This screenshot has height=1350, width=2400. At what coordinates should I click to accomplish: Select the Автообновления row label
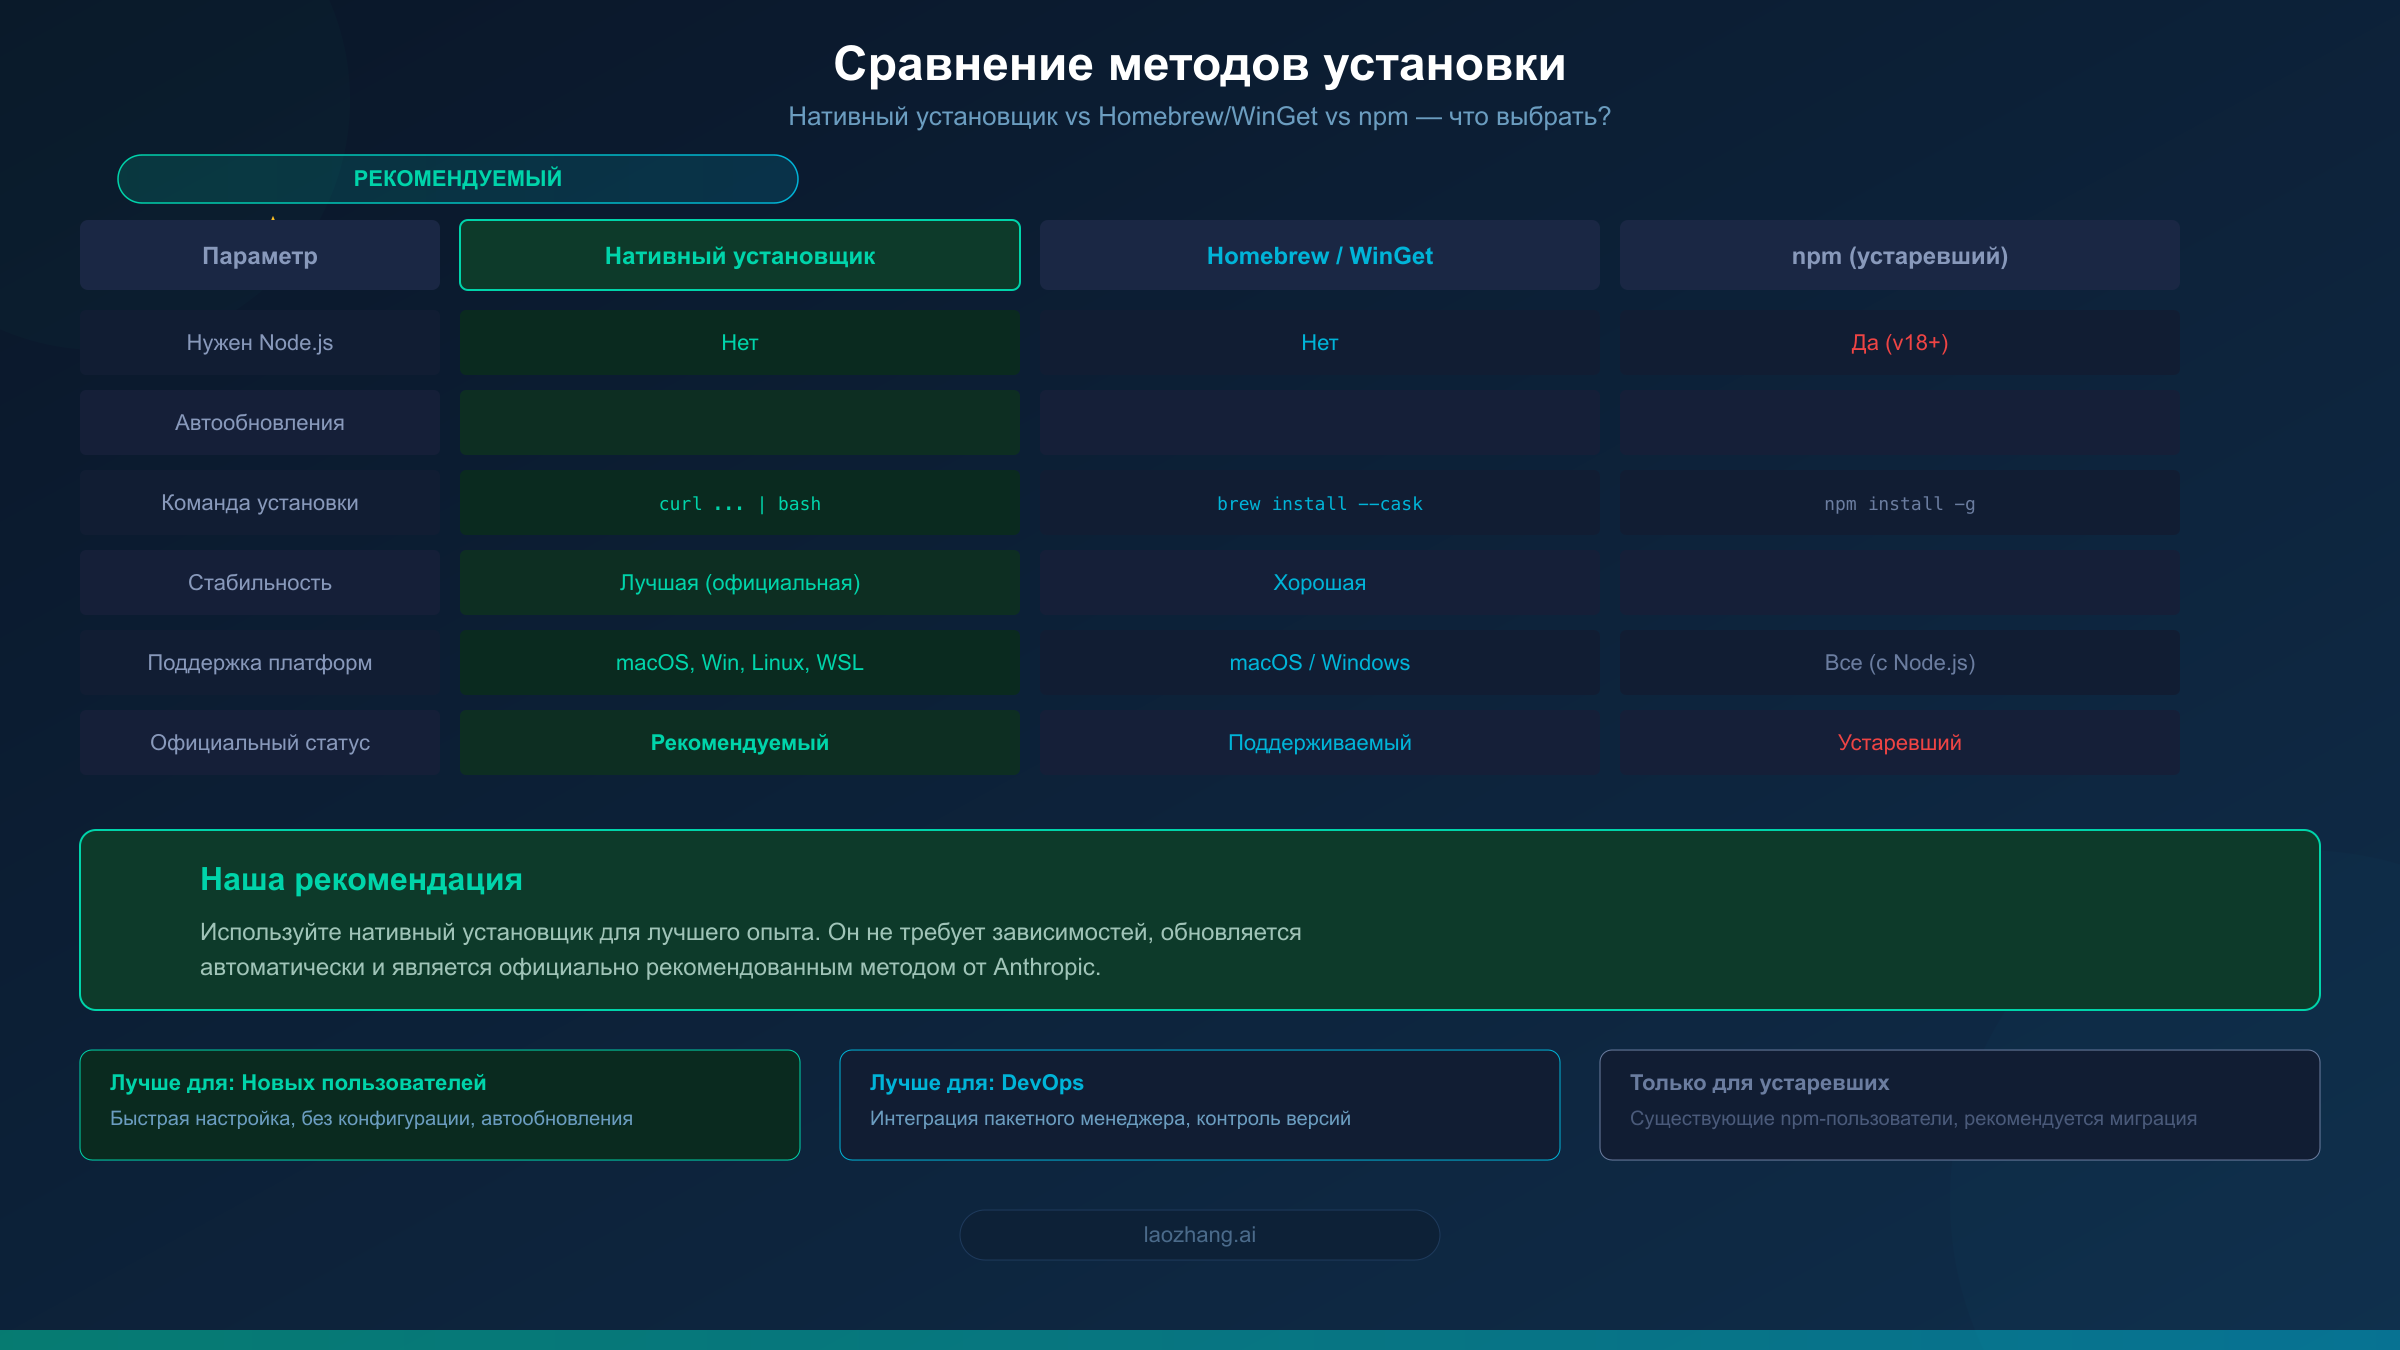pyautogui.click(x=259, y=422)
